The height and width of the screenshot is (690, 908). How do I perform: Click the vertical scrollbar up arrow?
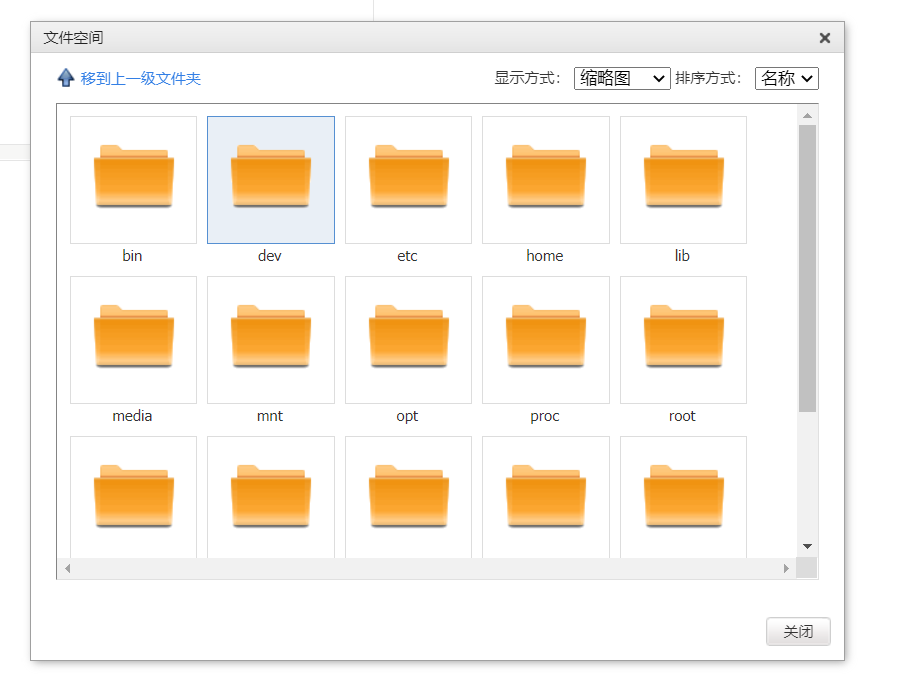click(807, 116)
